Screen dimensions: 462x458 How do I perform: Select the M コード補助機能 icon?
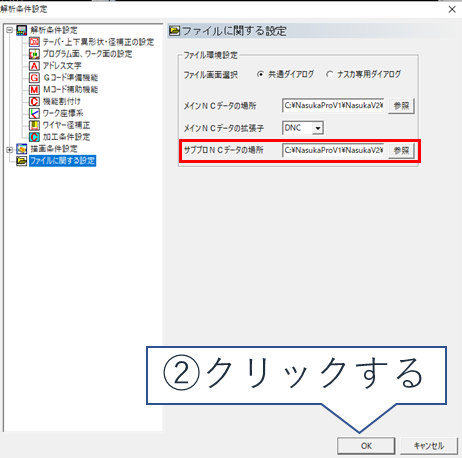(x=34, y=89)
